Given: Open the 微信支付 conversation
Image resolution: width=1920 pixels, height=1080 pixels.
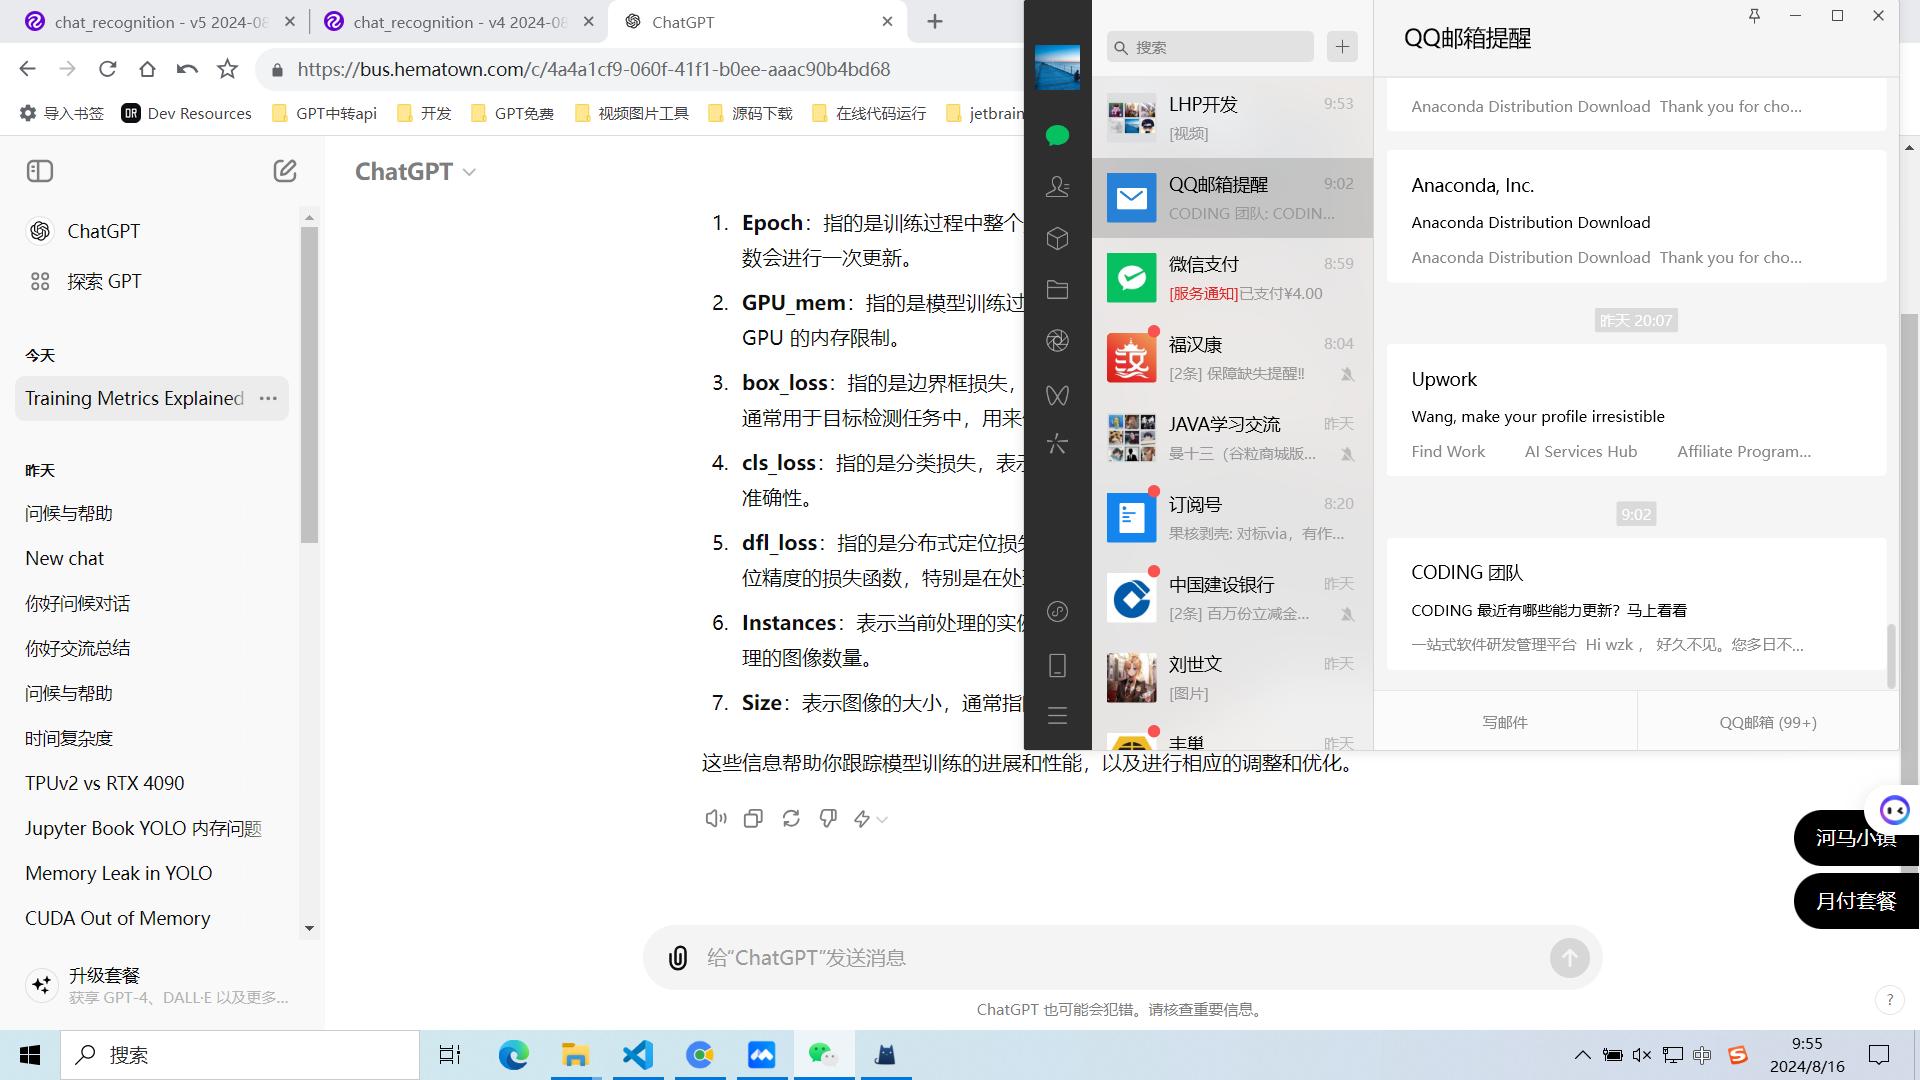Looking at the screenshot, I should tap(1232, 278).
